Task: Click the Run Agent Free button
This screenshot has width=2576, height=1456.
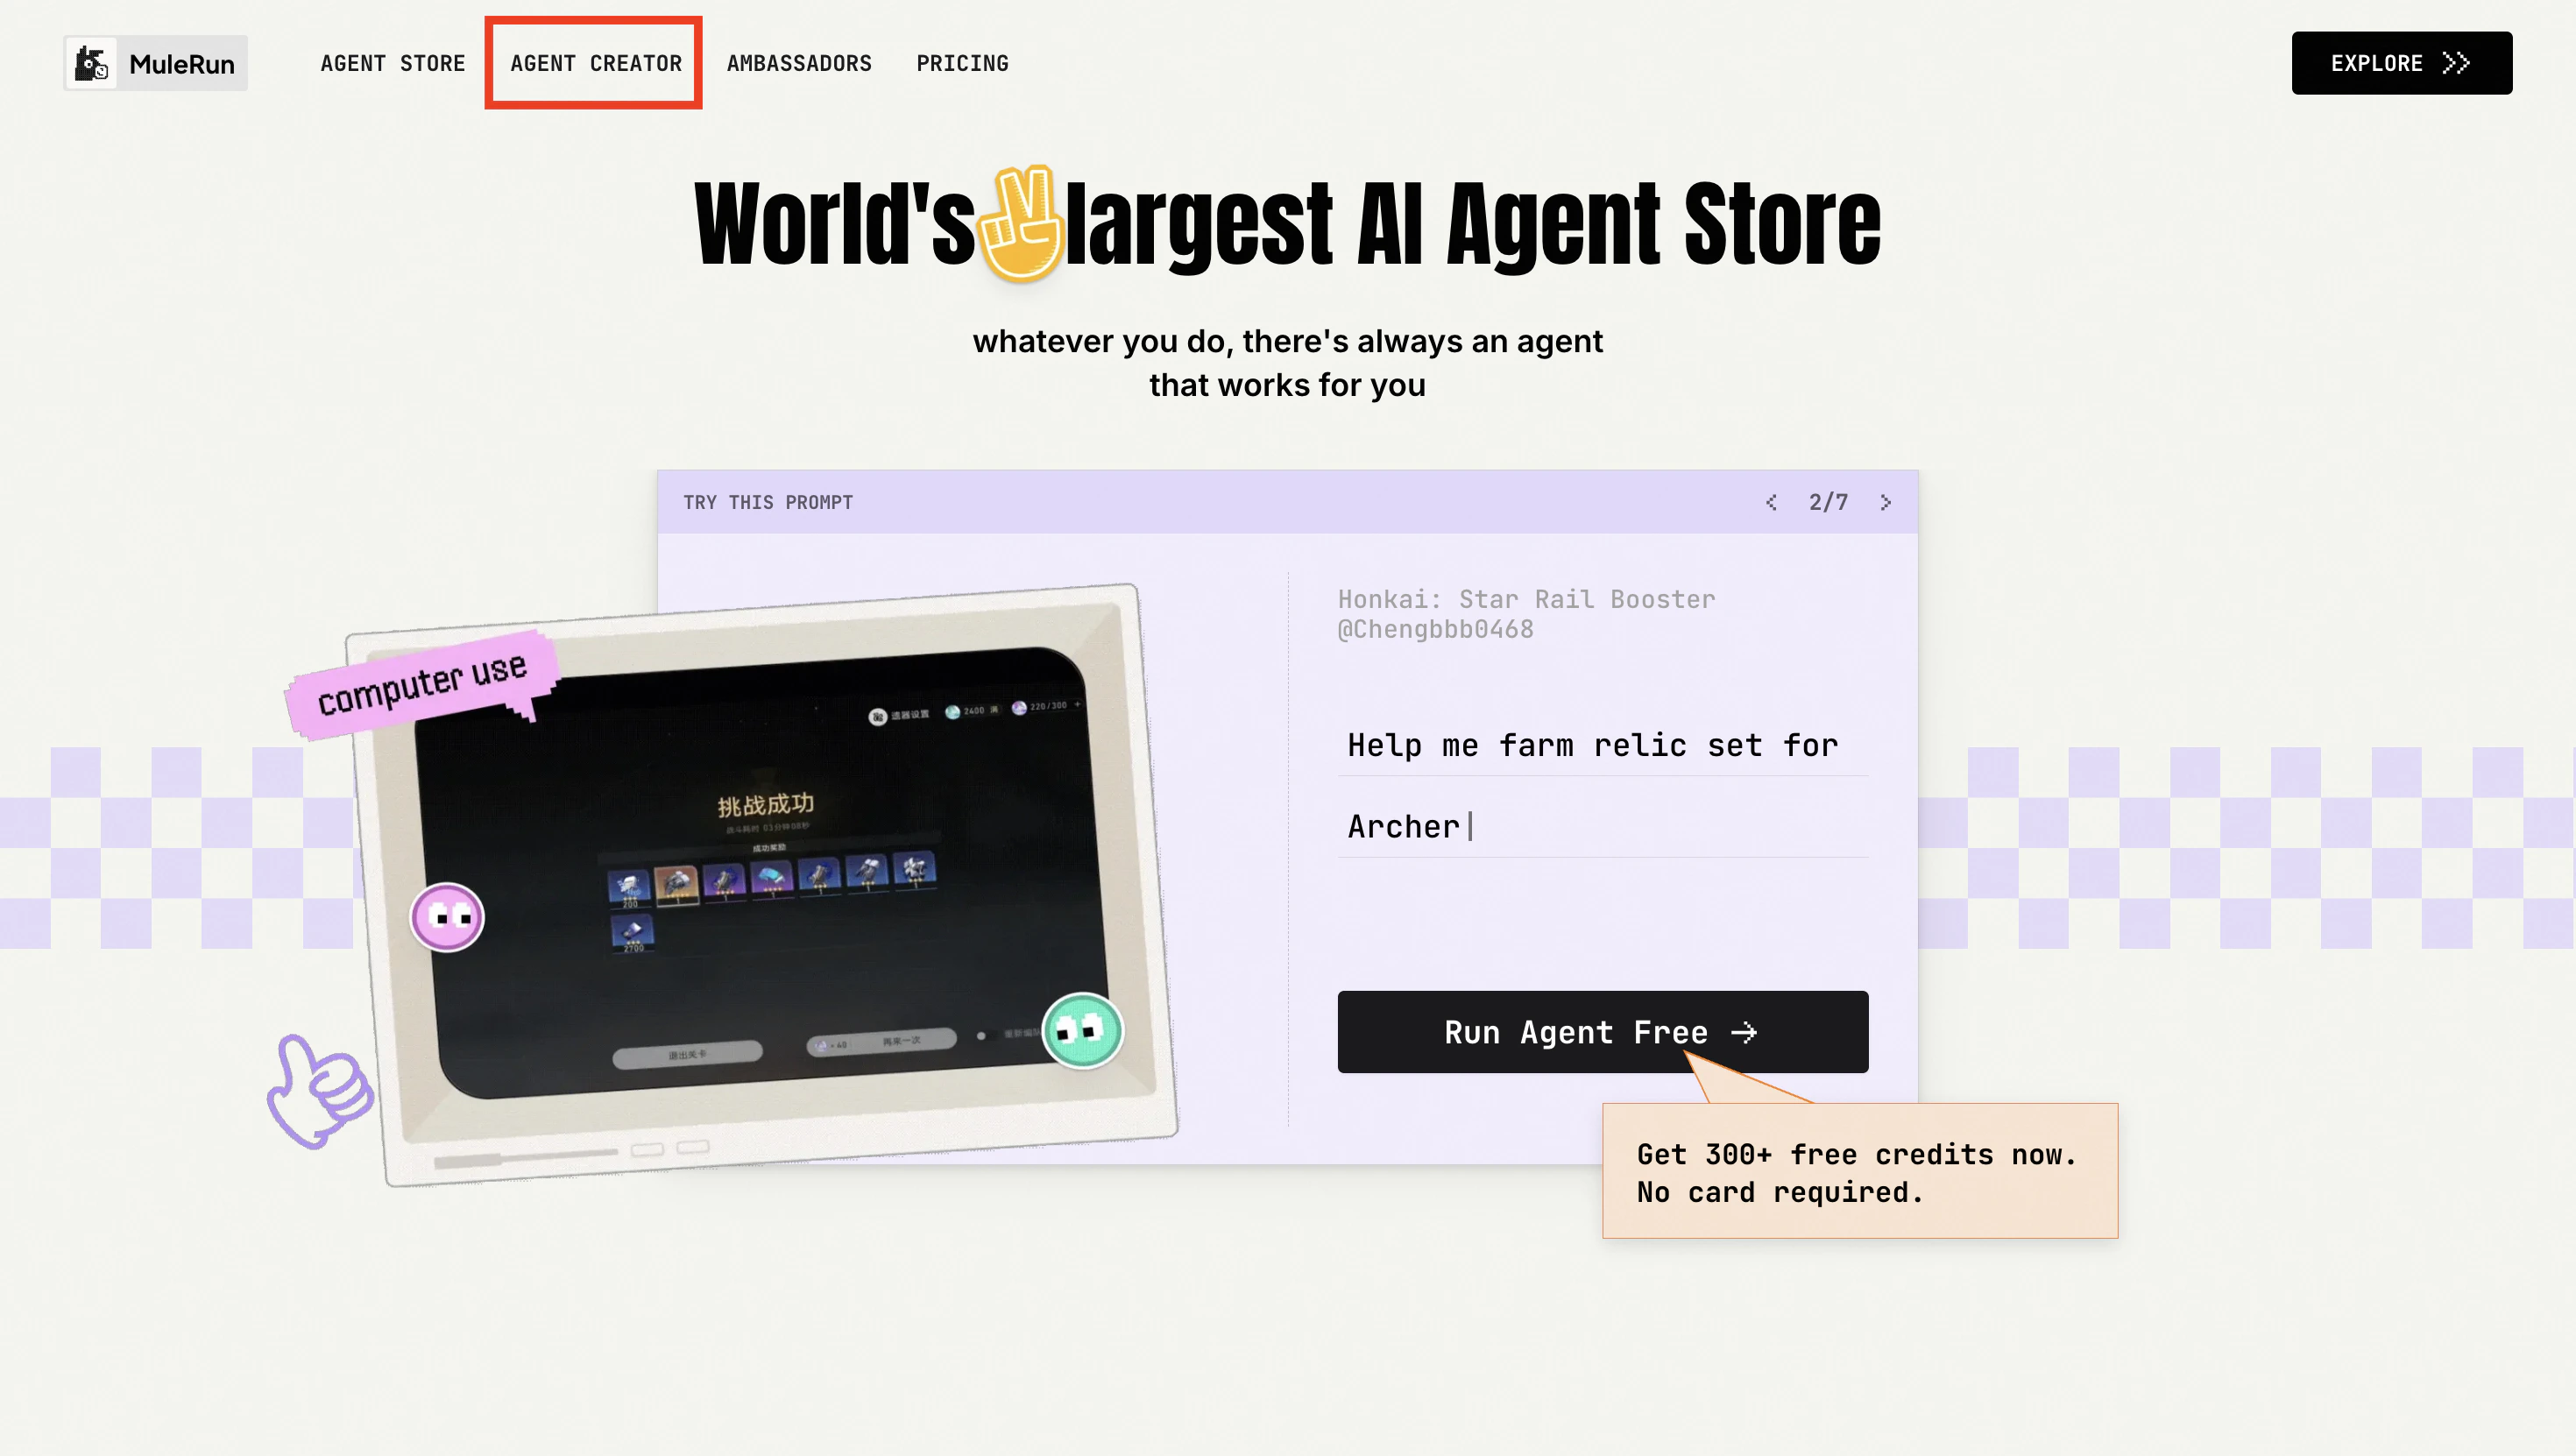Action: coord(1602,1032)
